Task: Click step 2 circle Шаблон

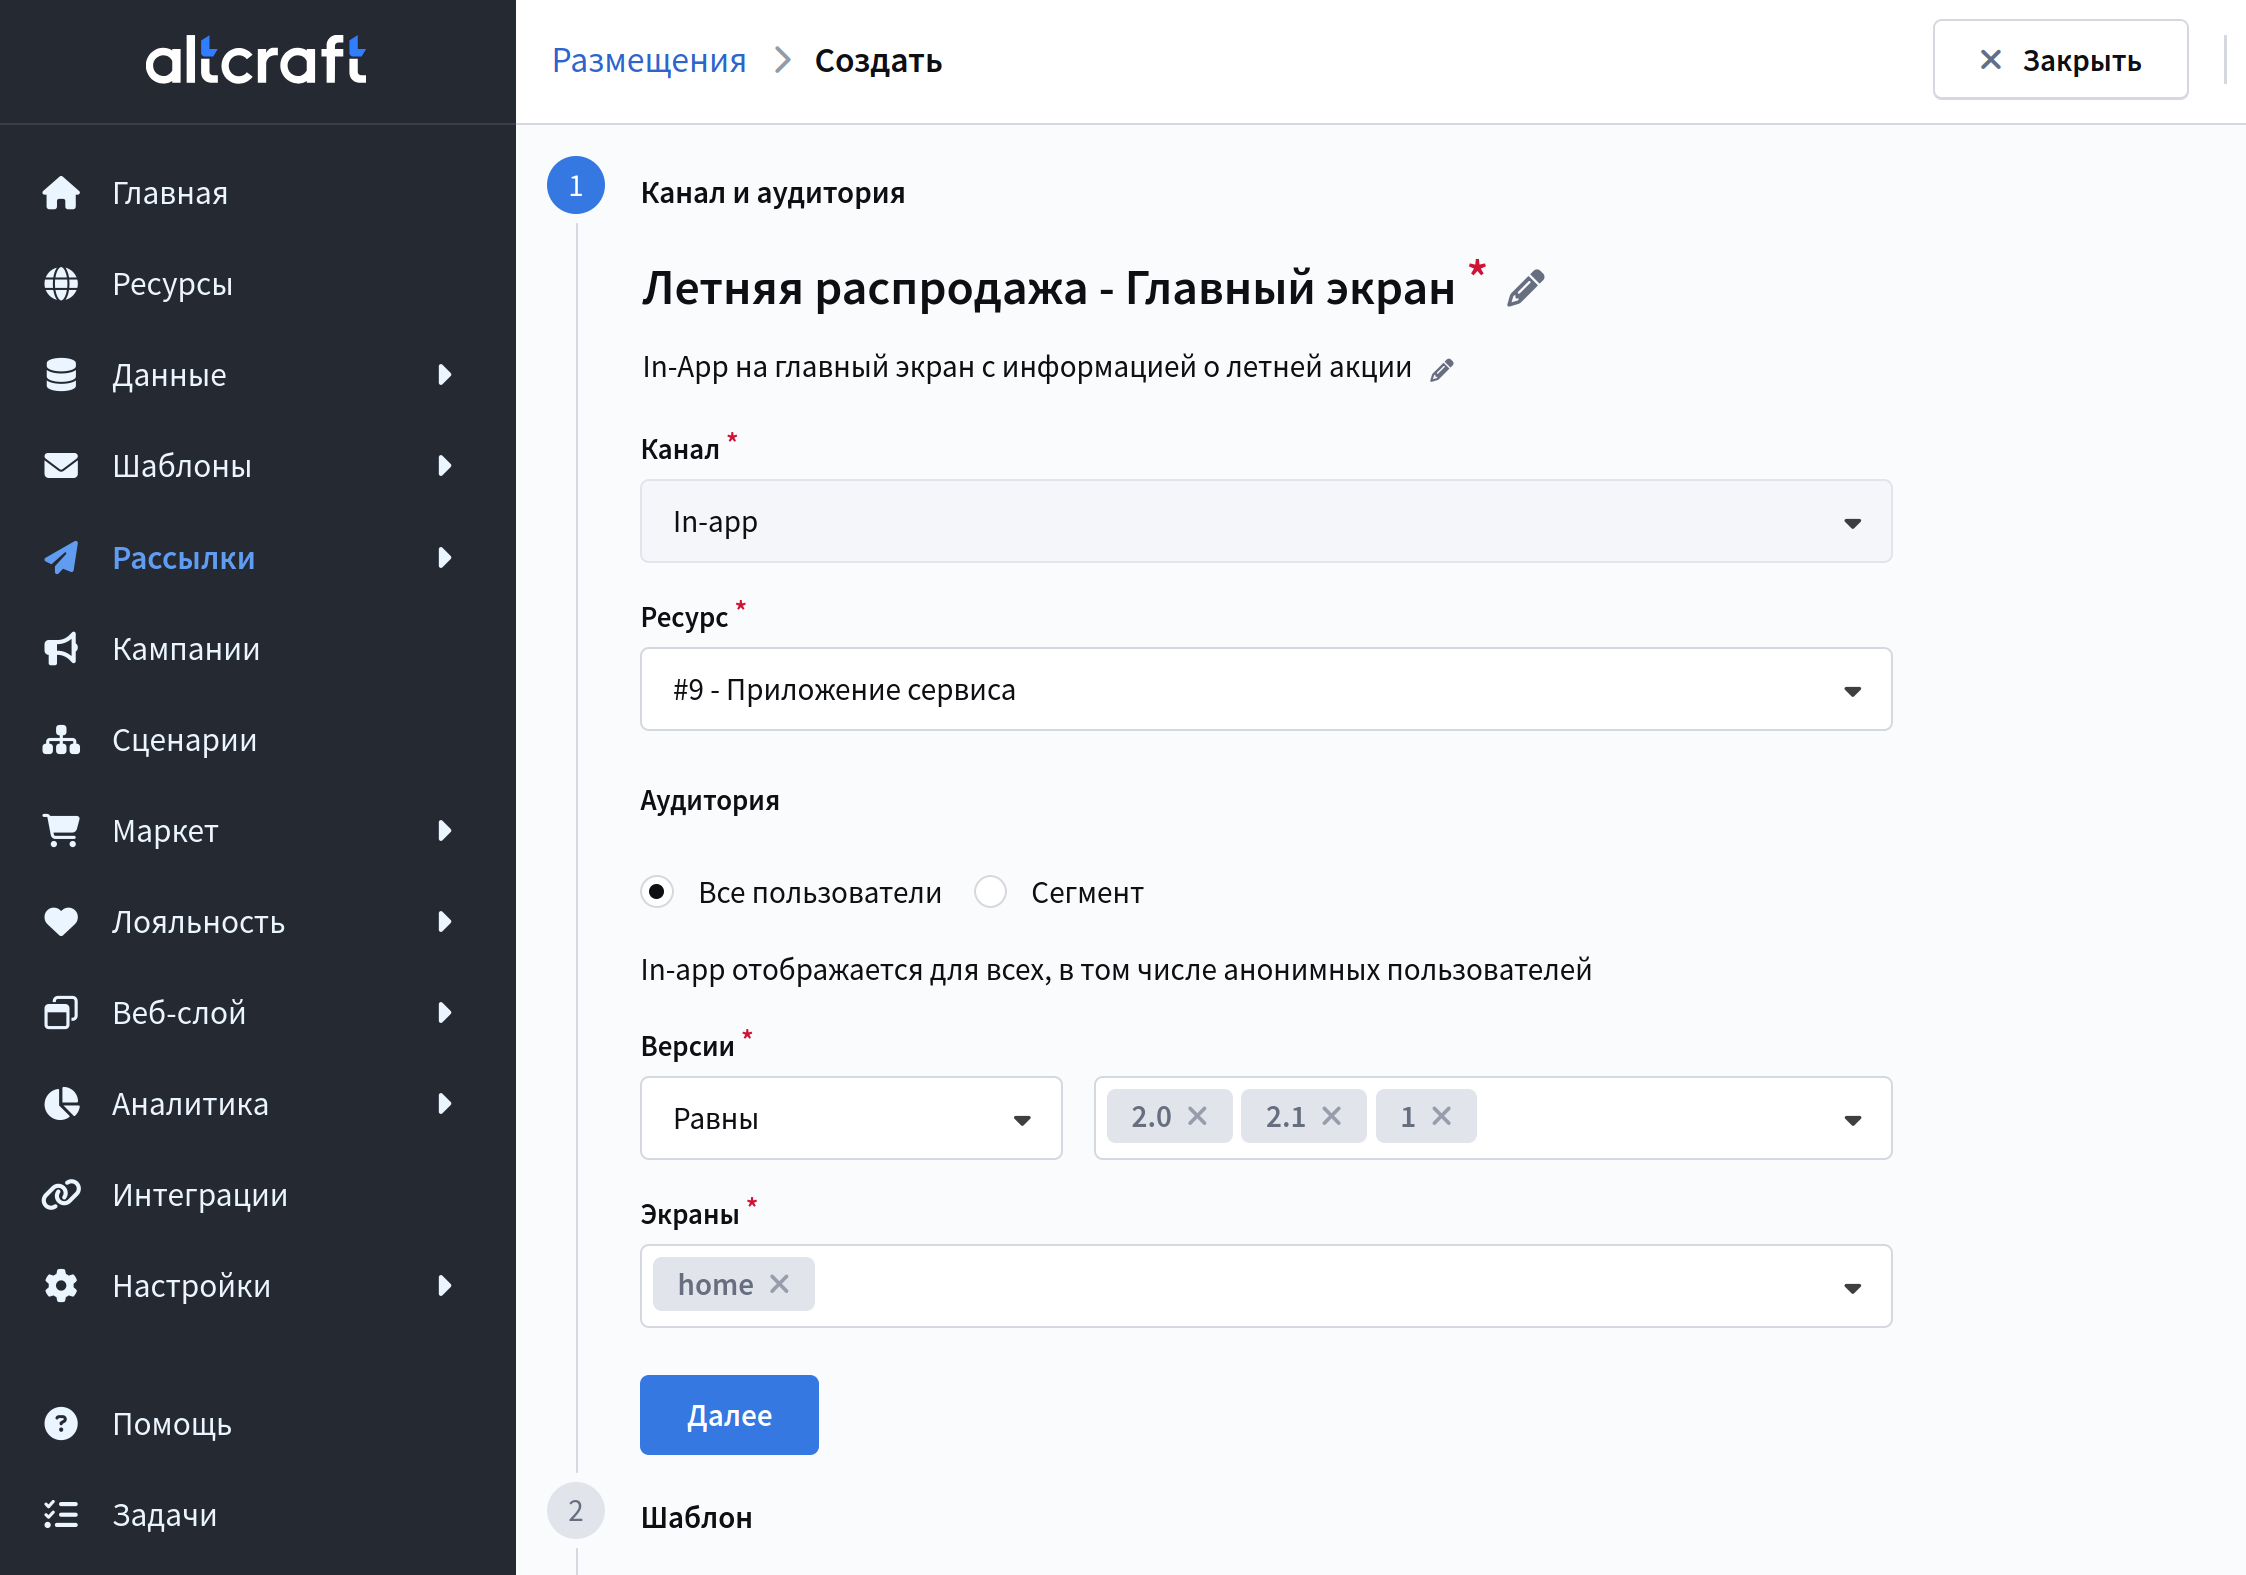Action: (576, 1511)
